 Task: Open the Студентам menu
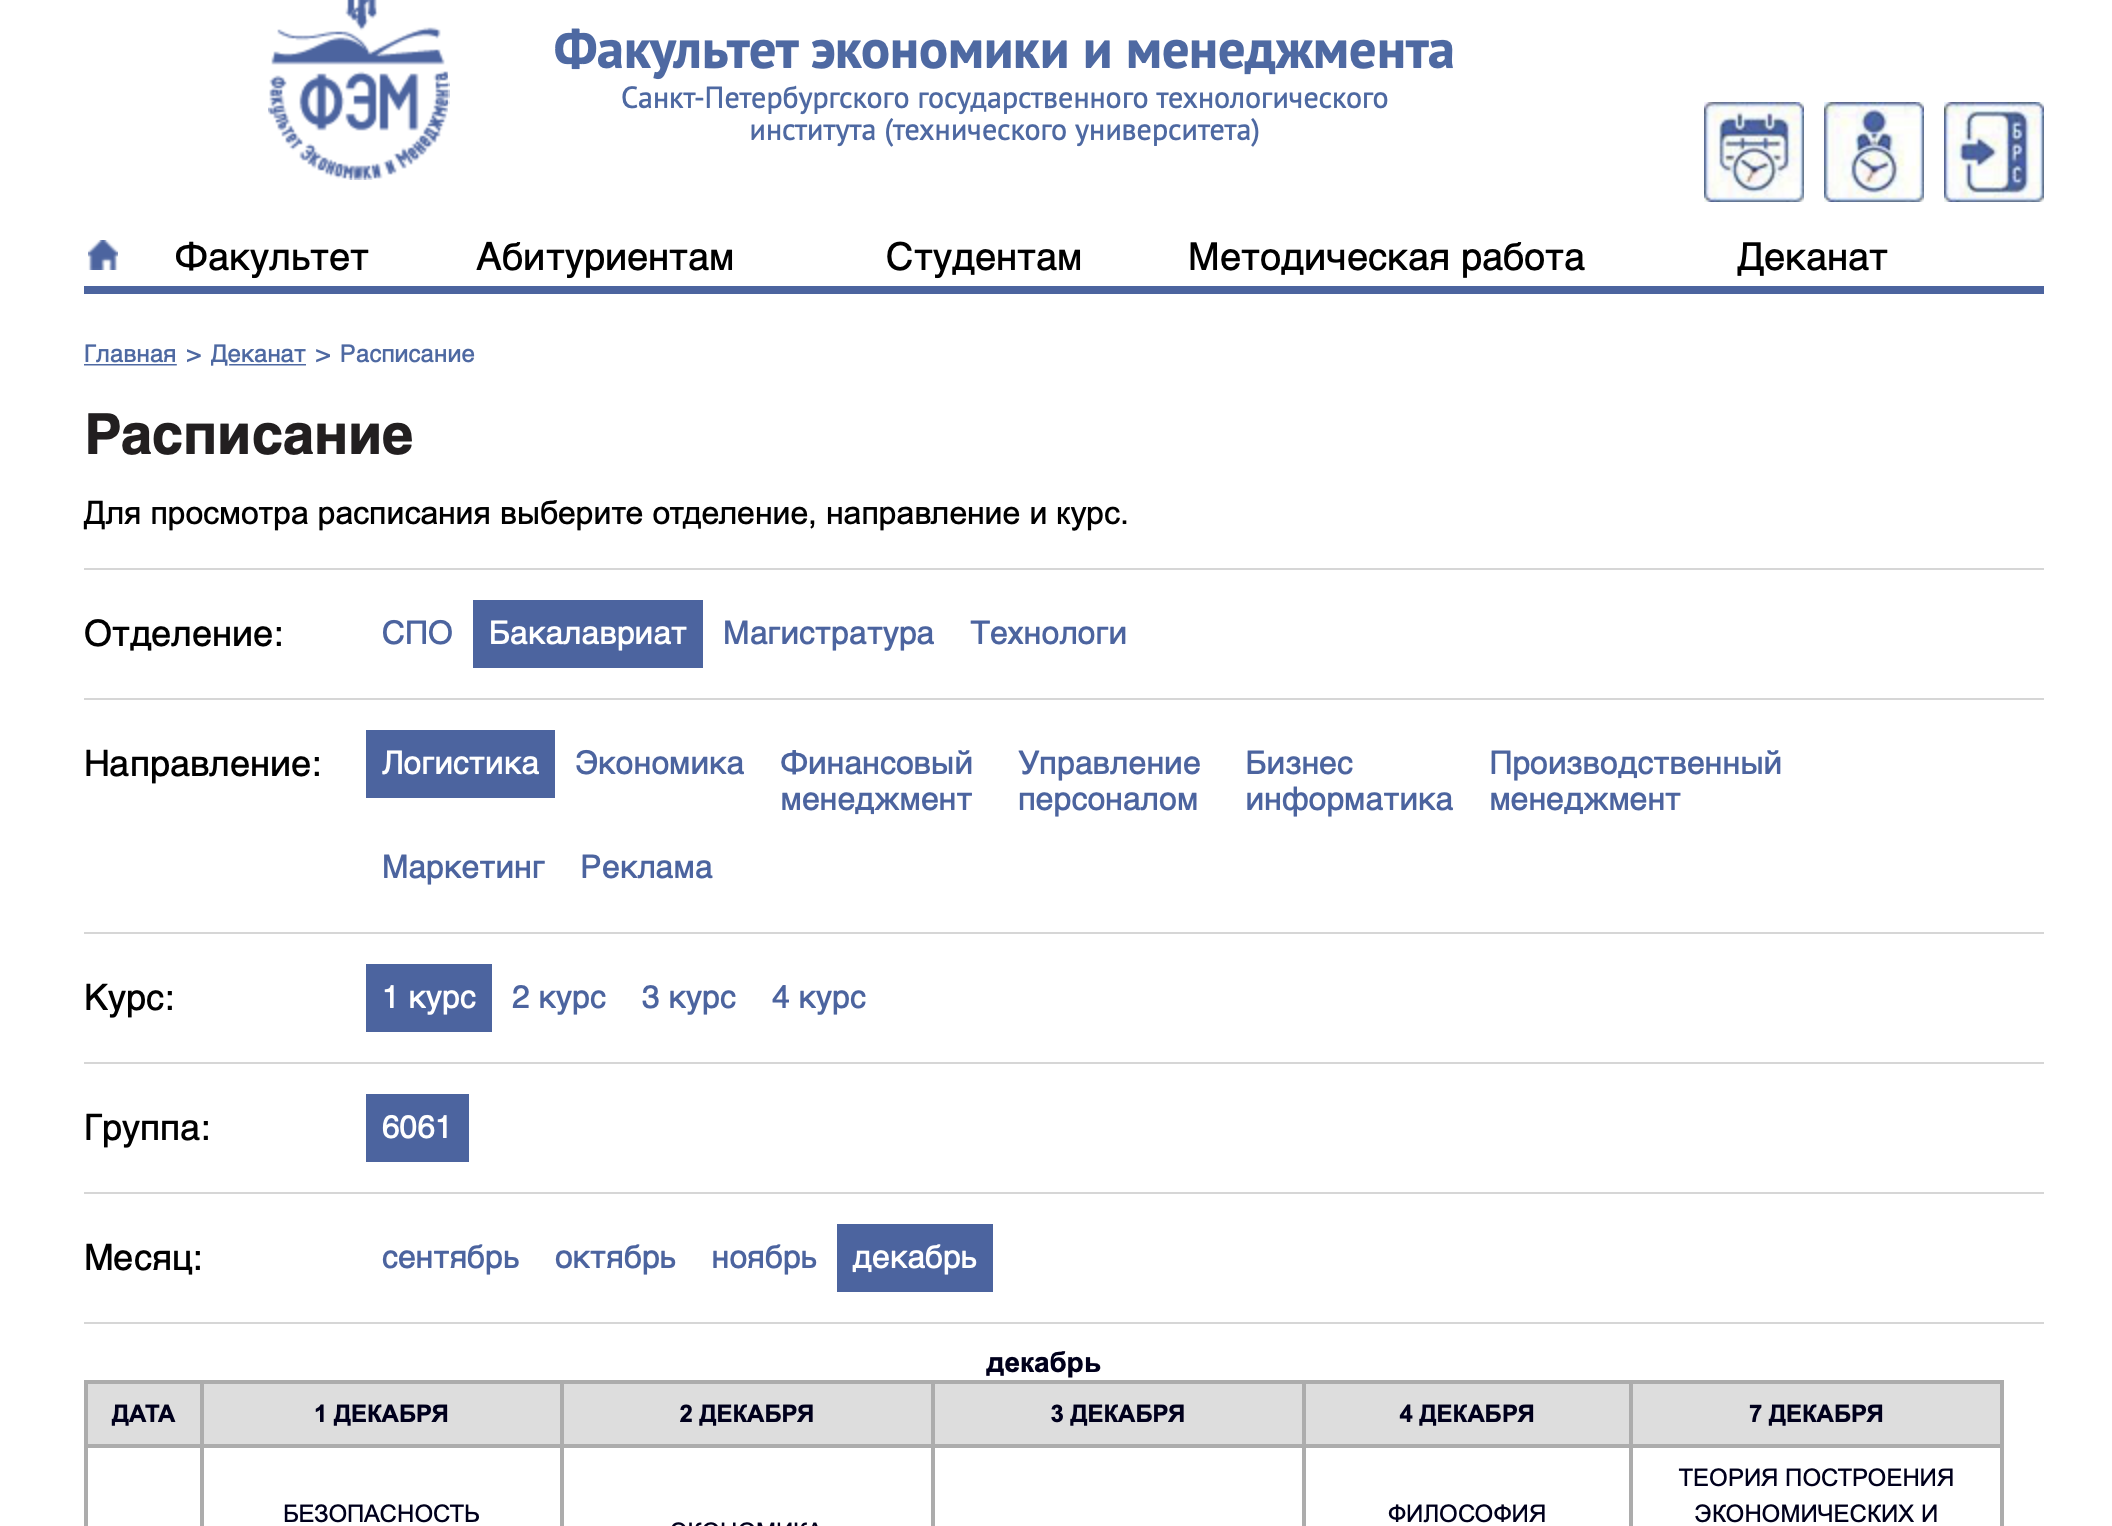[983, 257]
